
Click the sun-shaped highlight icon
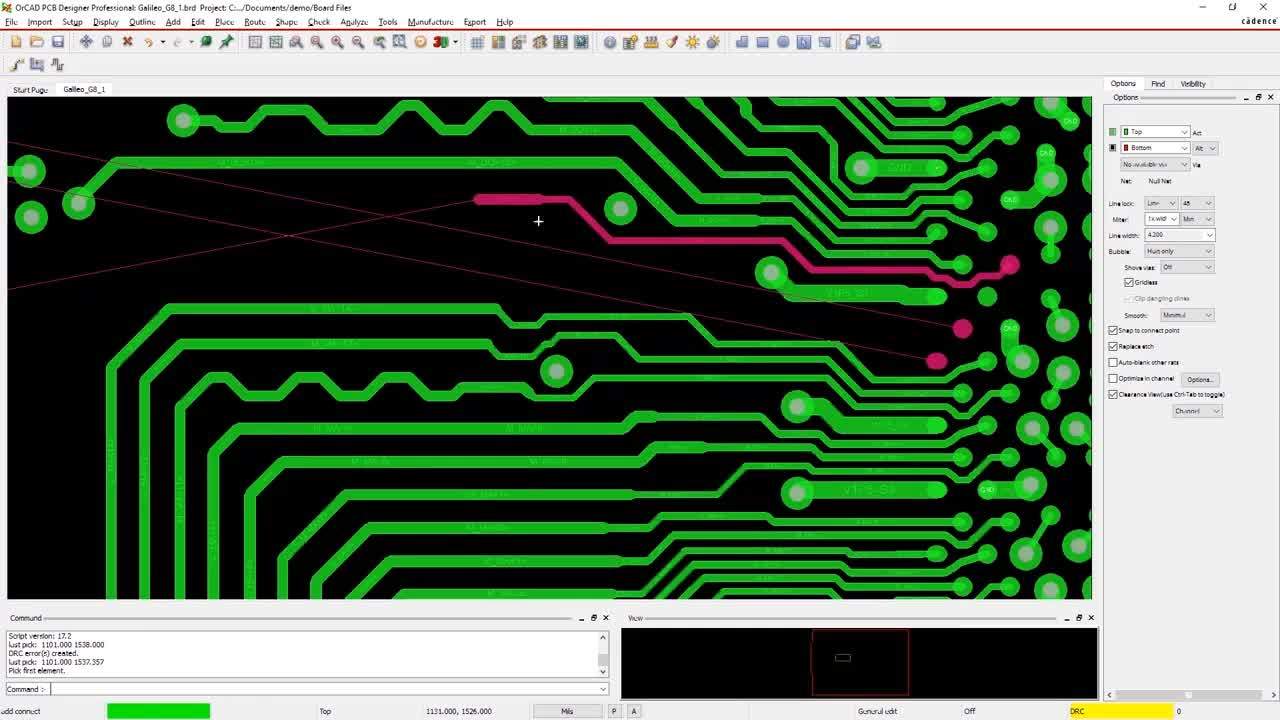click(x=692, y=42)
